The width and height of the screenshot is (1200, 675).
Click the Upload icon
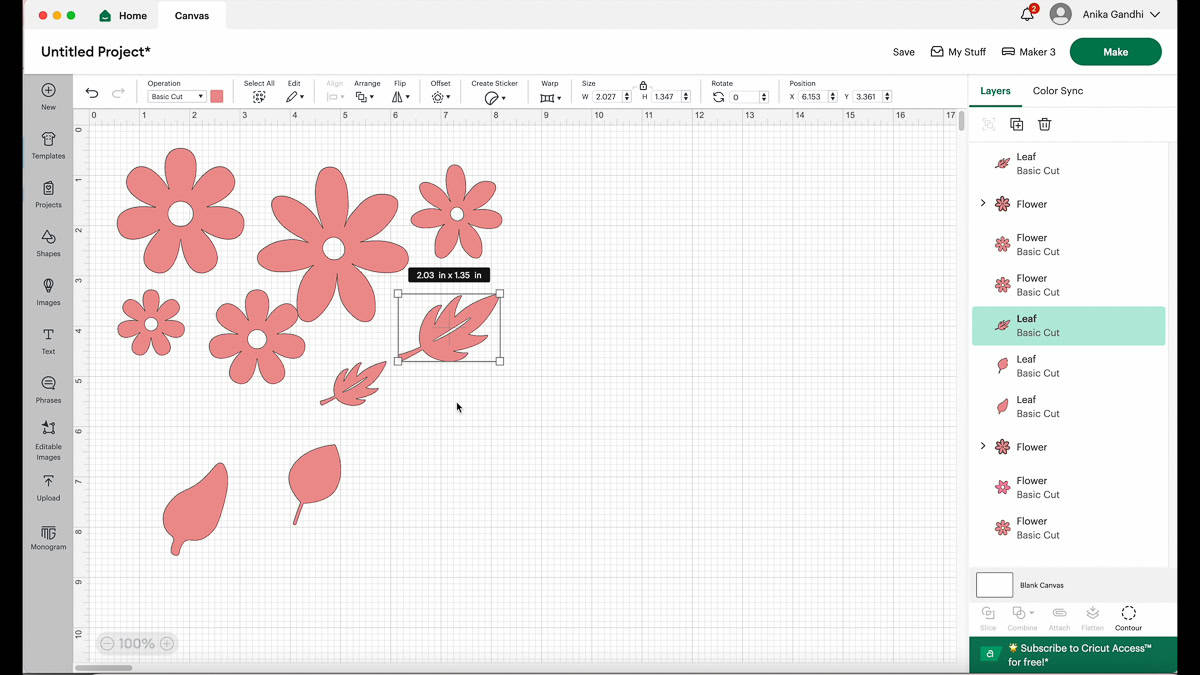pyautogui.click(x=48, y=482)
